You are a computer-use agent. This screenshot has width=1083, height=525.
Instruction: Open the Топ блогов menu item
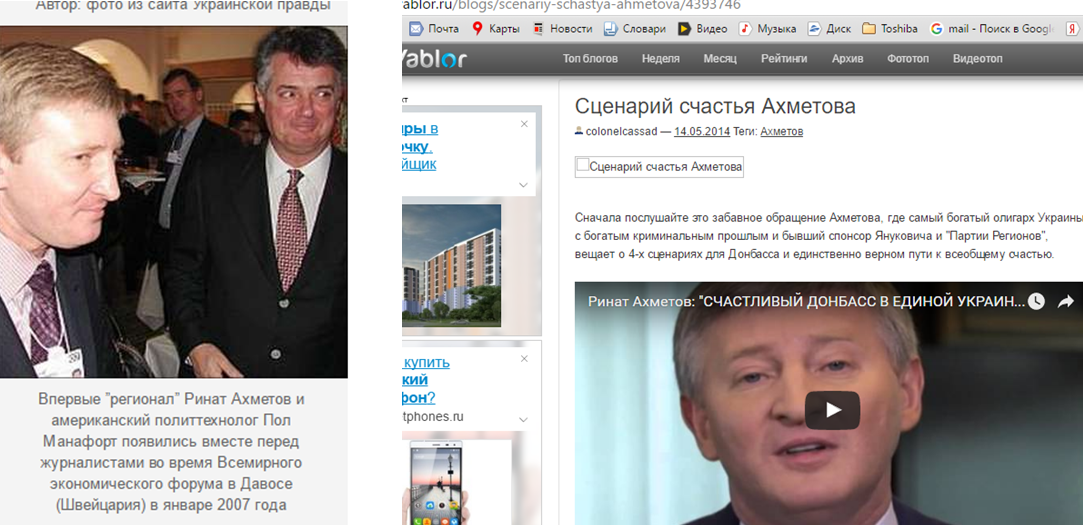click(590, 59)
